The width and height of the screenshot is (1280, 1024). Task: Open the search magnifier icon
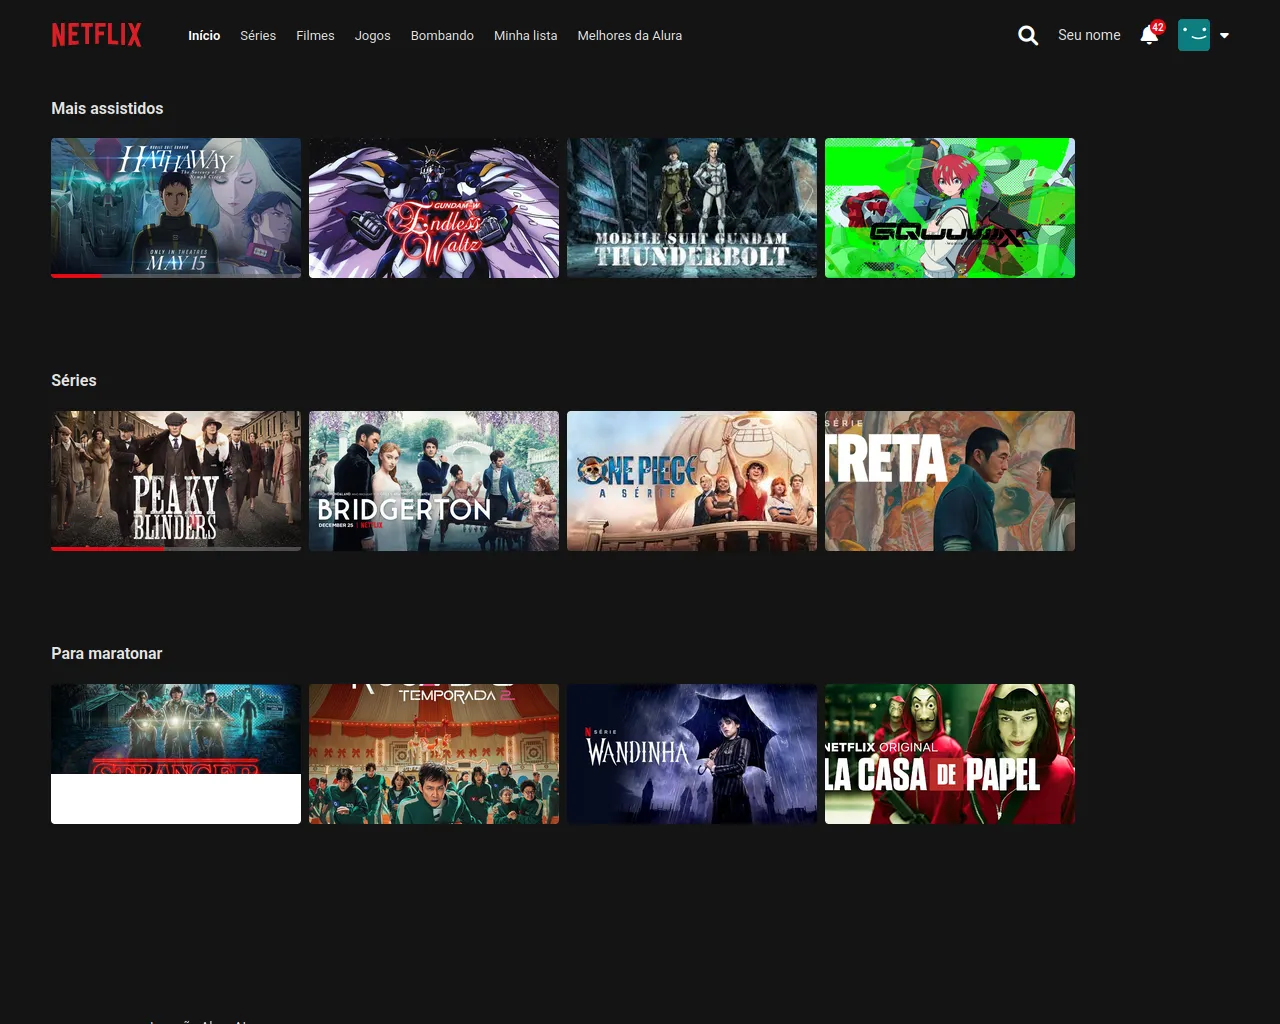coord(1028,35)
